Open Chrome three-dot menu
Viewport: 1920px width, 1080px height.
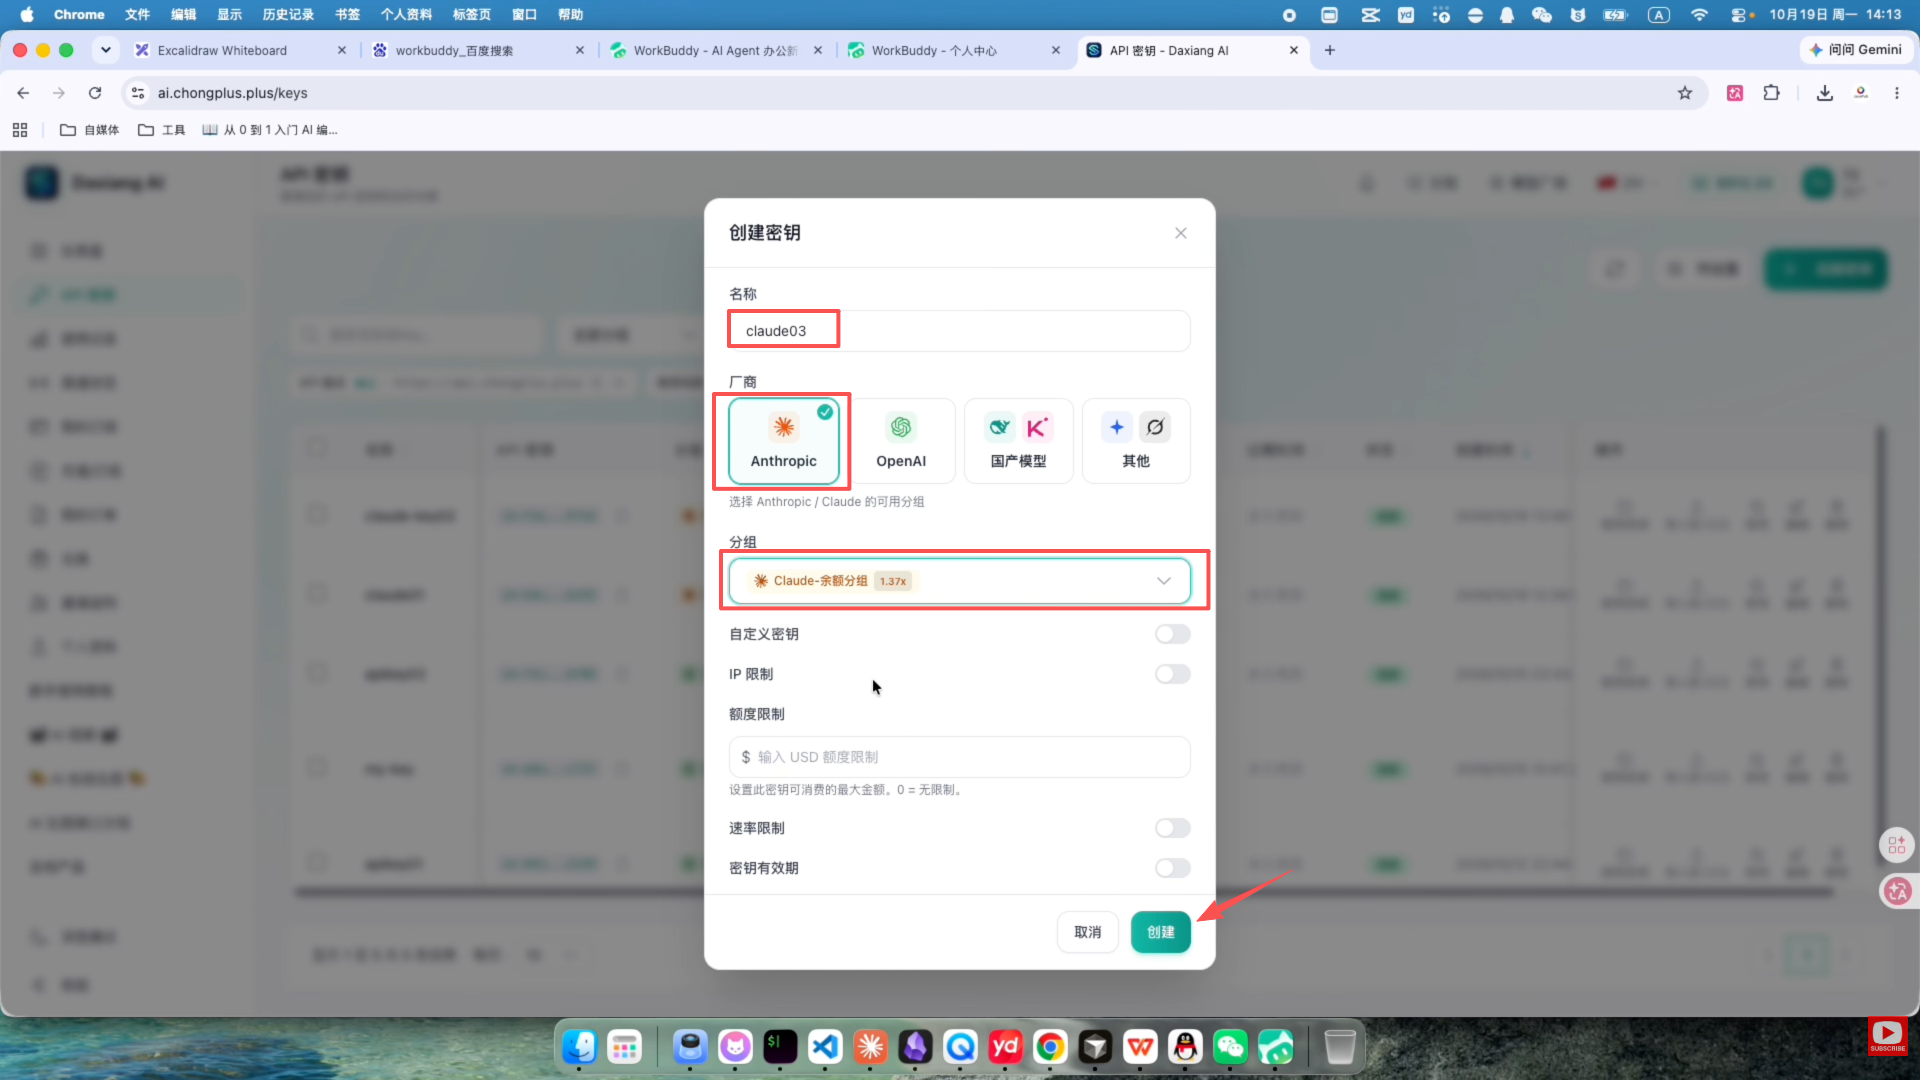pos(1897,93)
